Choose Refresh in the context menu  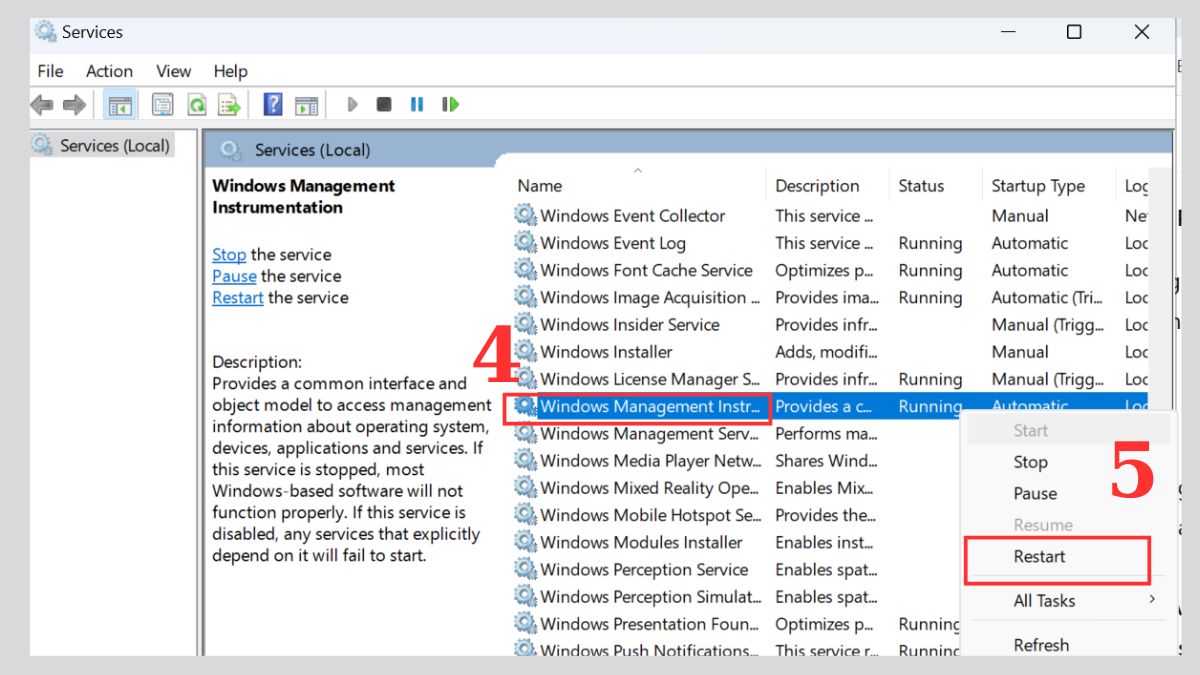click(x=1041, y=645)
